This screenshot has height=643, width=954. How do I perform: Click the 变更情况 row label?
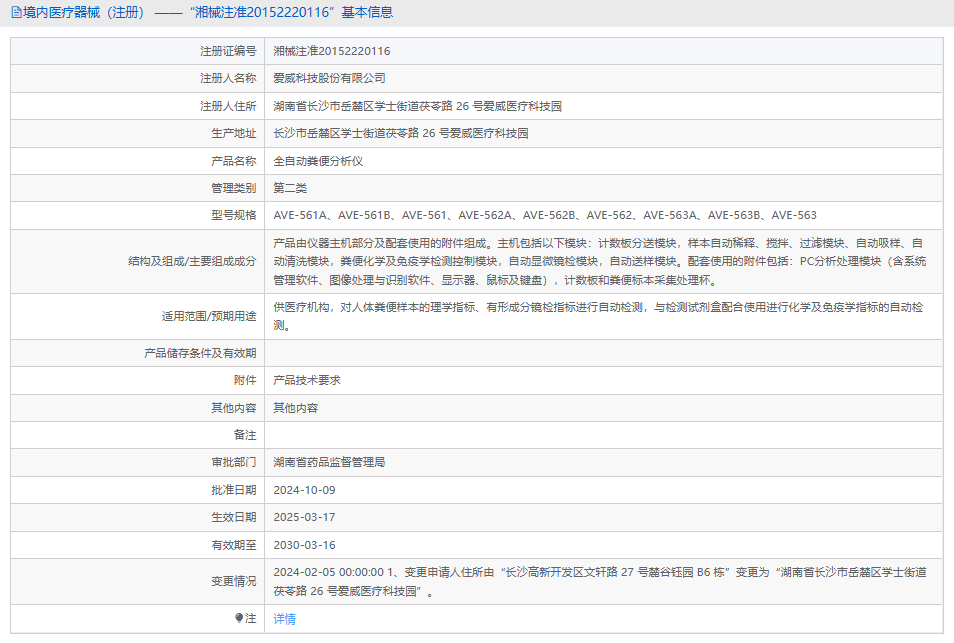click(x=233, y=581)
